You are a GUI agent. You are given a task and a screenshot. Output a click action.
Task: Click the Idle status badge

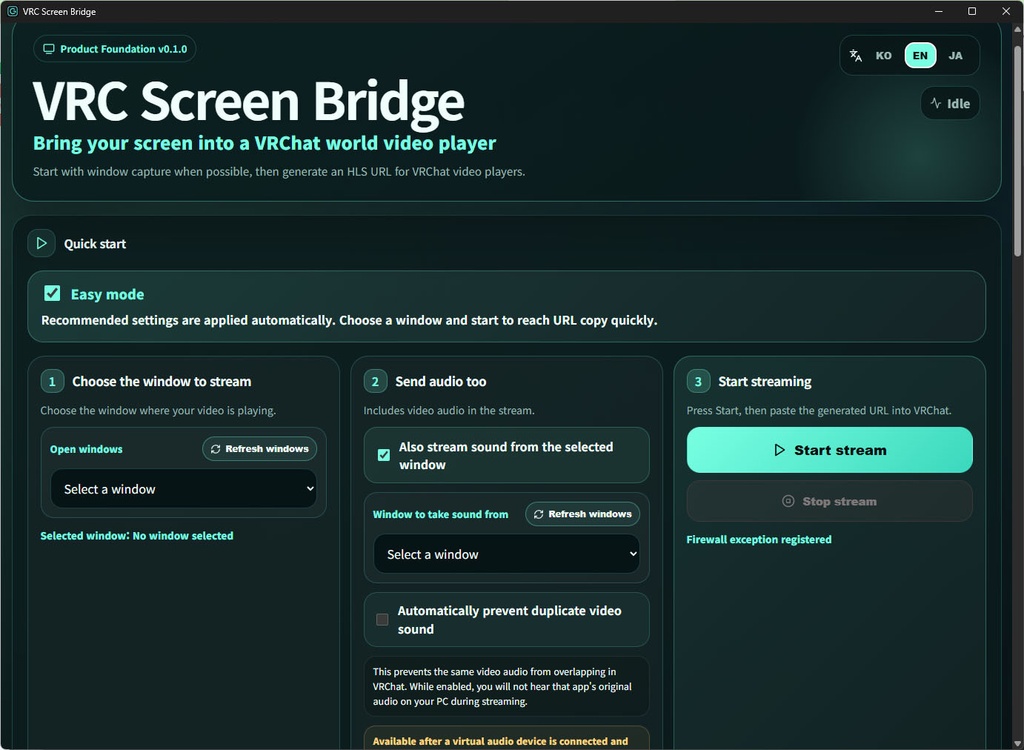pyautogui.click(x=950, y=103)
